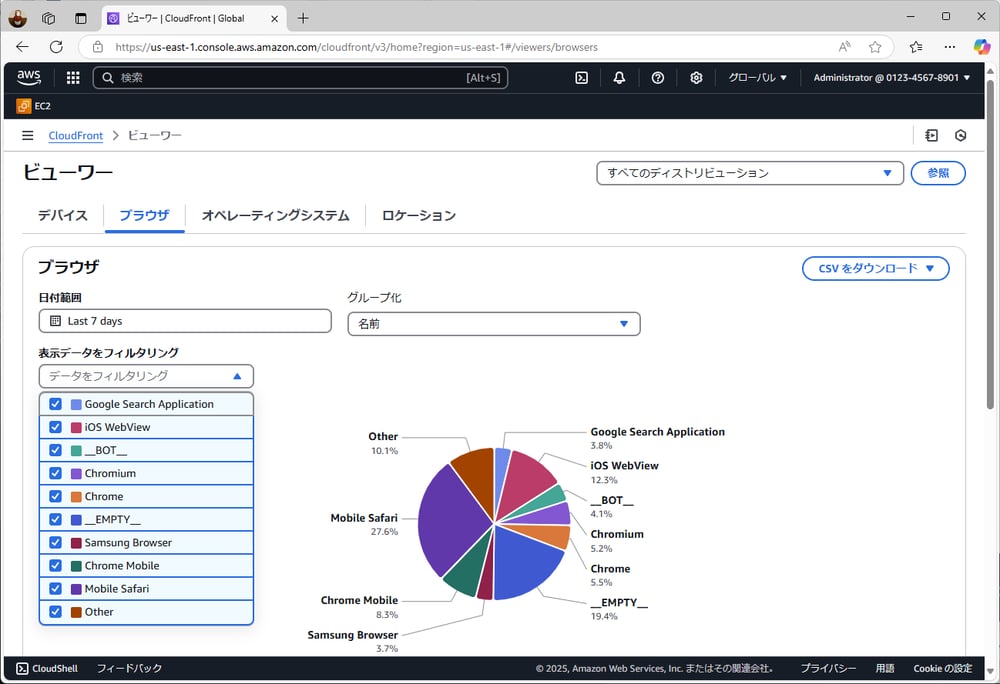1000x684 pixels.
Task: Click the 参照 button
Action: coord(938,173)
